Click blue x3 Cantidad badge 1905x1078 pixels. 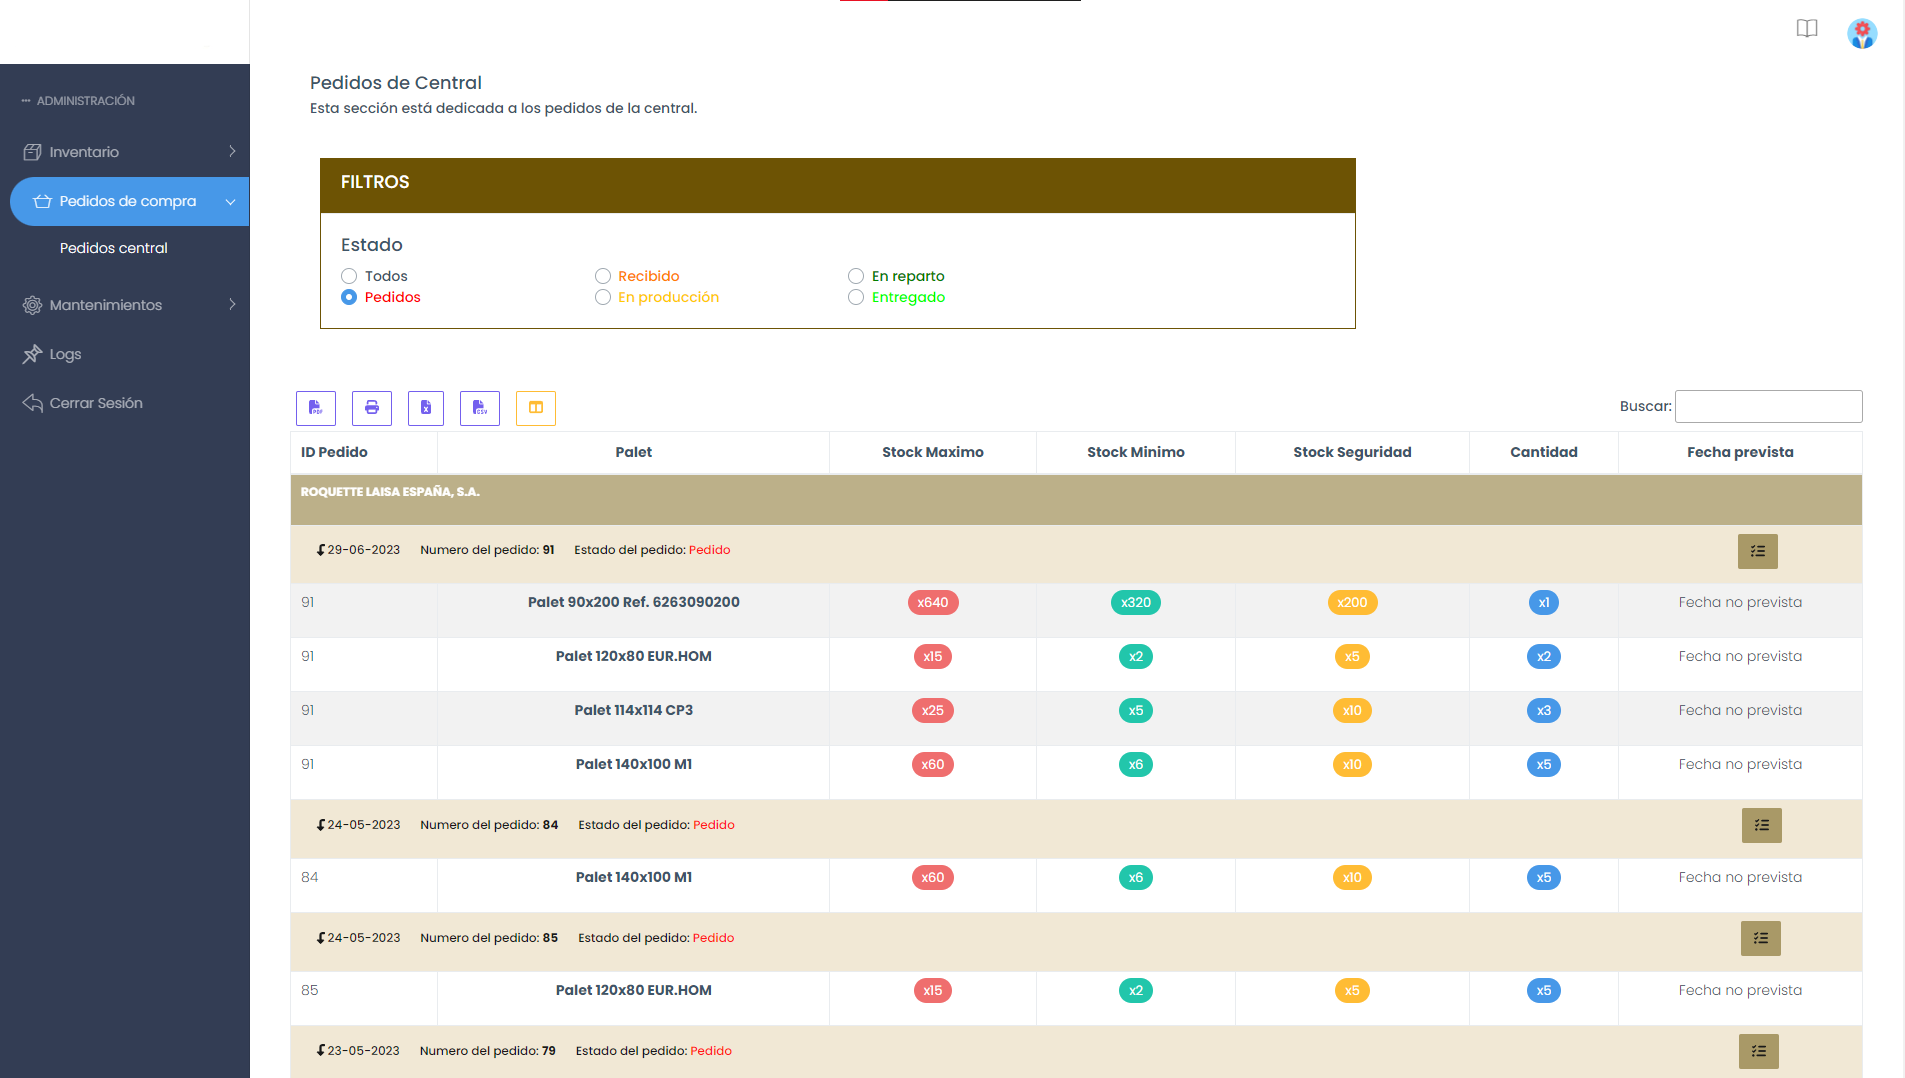pos(1544,710)
